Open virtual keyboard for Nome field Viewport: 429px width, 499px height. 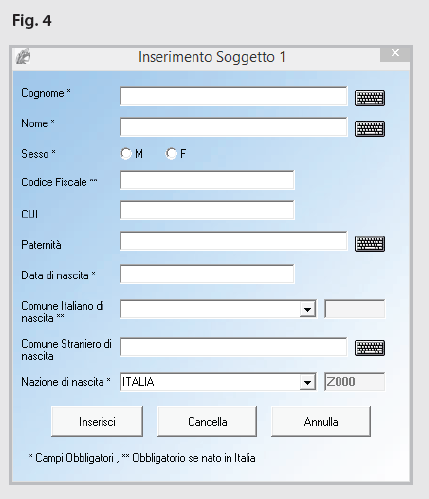point(370,129)
